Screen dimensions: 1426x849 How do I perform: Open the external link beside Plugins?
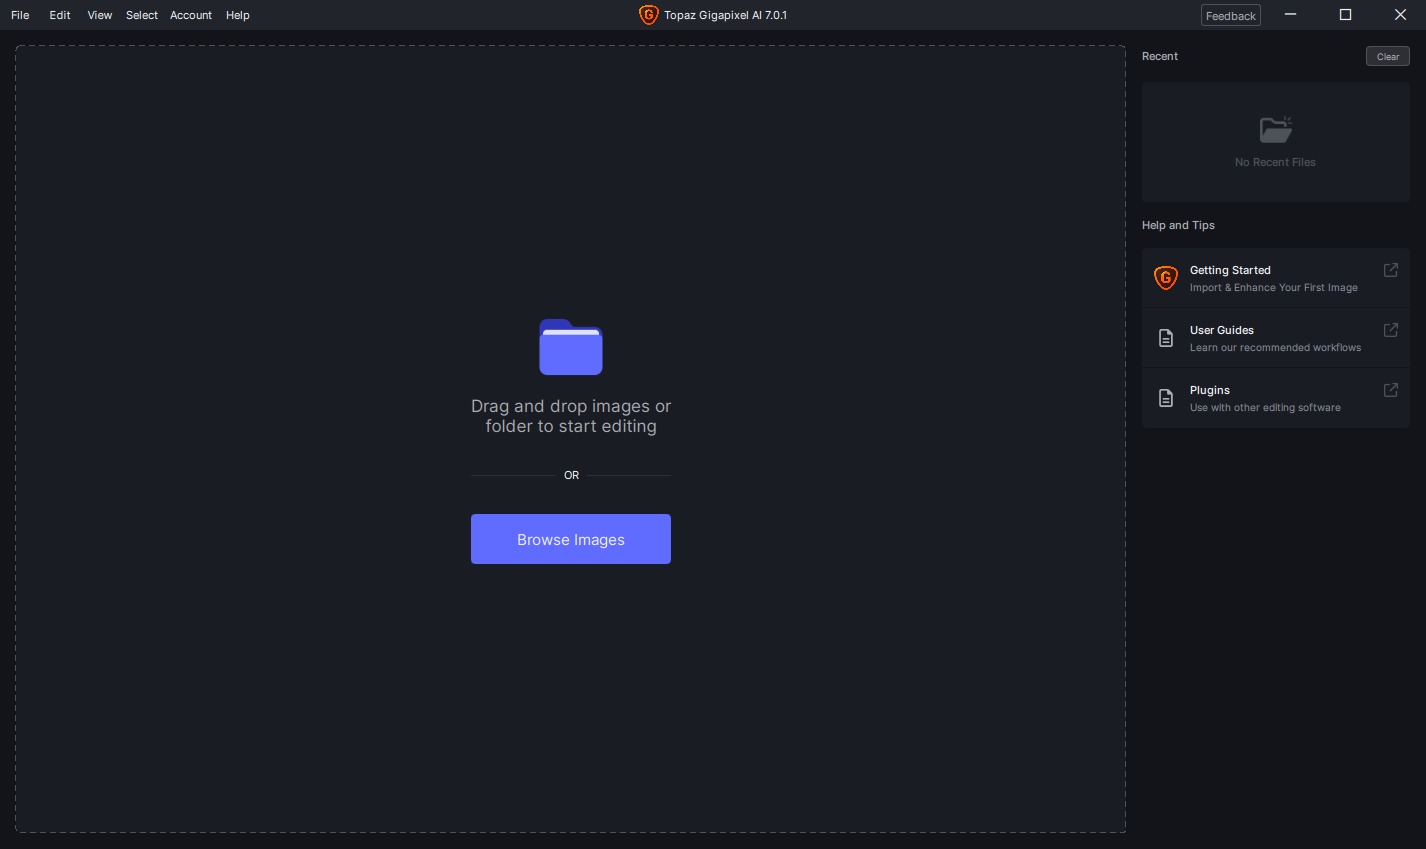click(x=1390, y=390)
